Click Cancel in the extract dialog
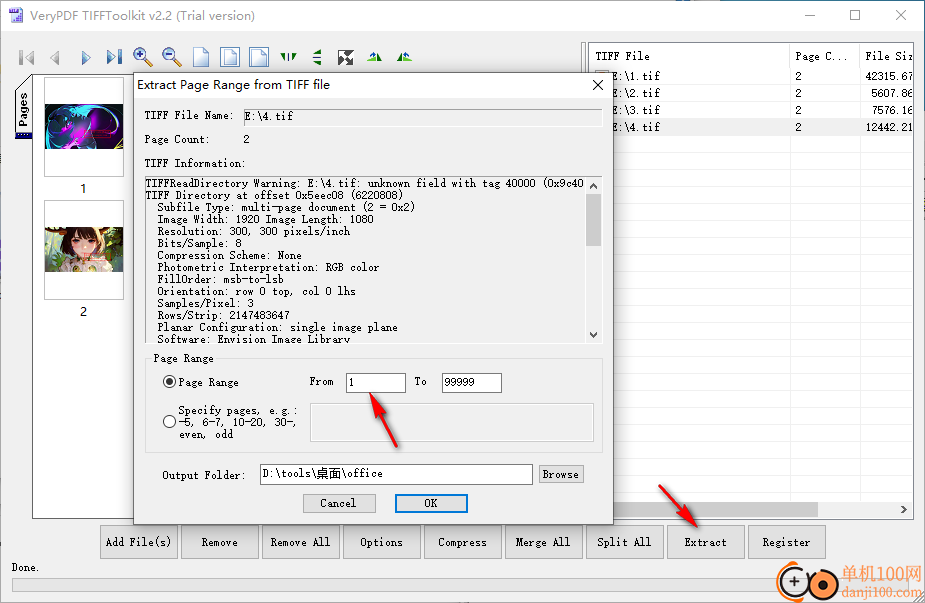The height and width of the screenshot is (603, 925). coord(339,503)
